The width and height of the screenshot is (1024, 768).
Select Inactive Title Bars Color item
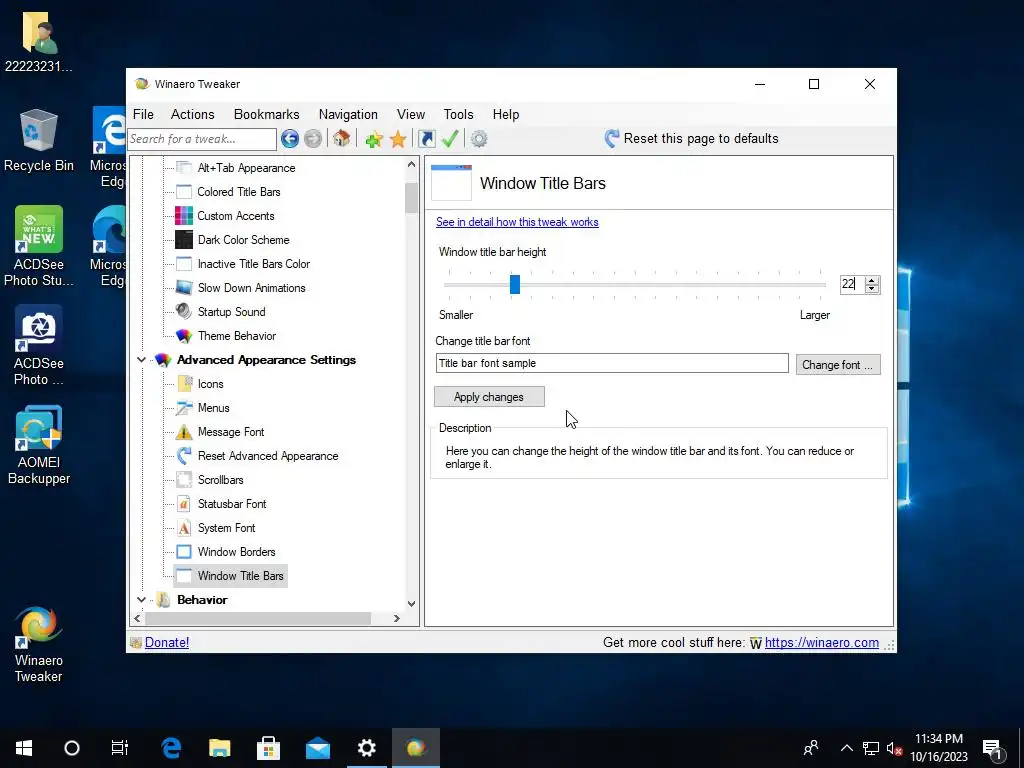253,264
